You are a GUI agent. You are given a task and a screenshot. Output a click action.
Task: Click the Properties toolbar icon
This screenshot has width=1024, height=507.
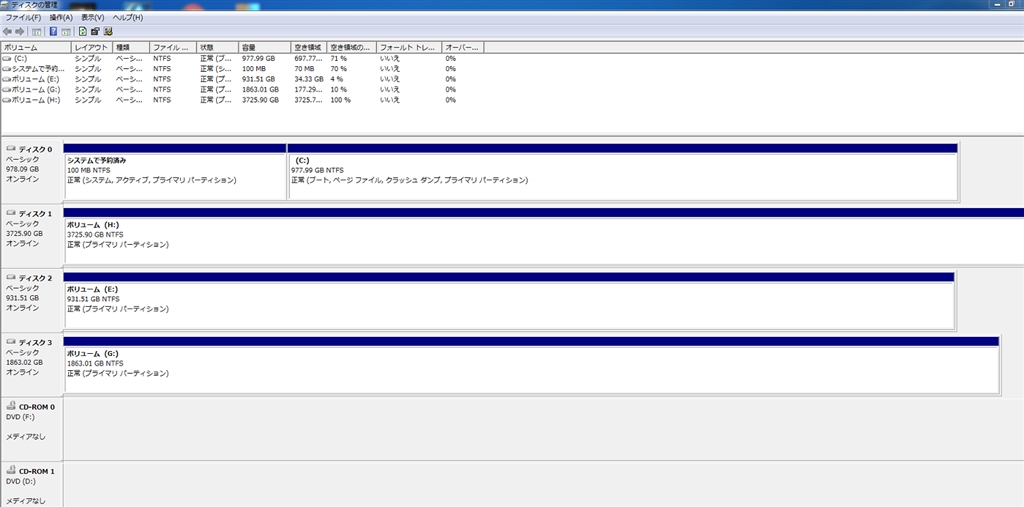click(95, 31)
